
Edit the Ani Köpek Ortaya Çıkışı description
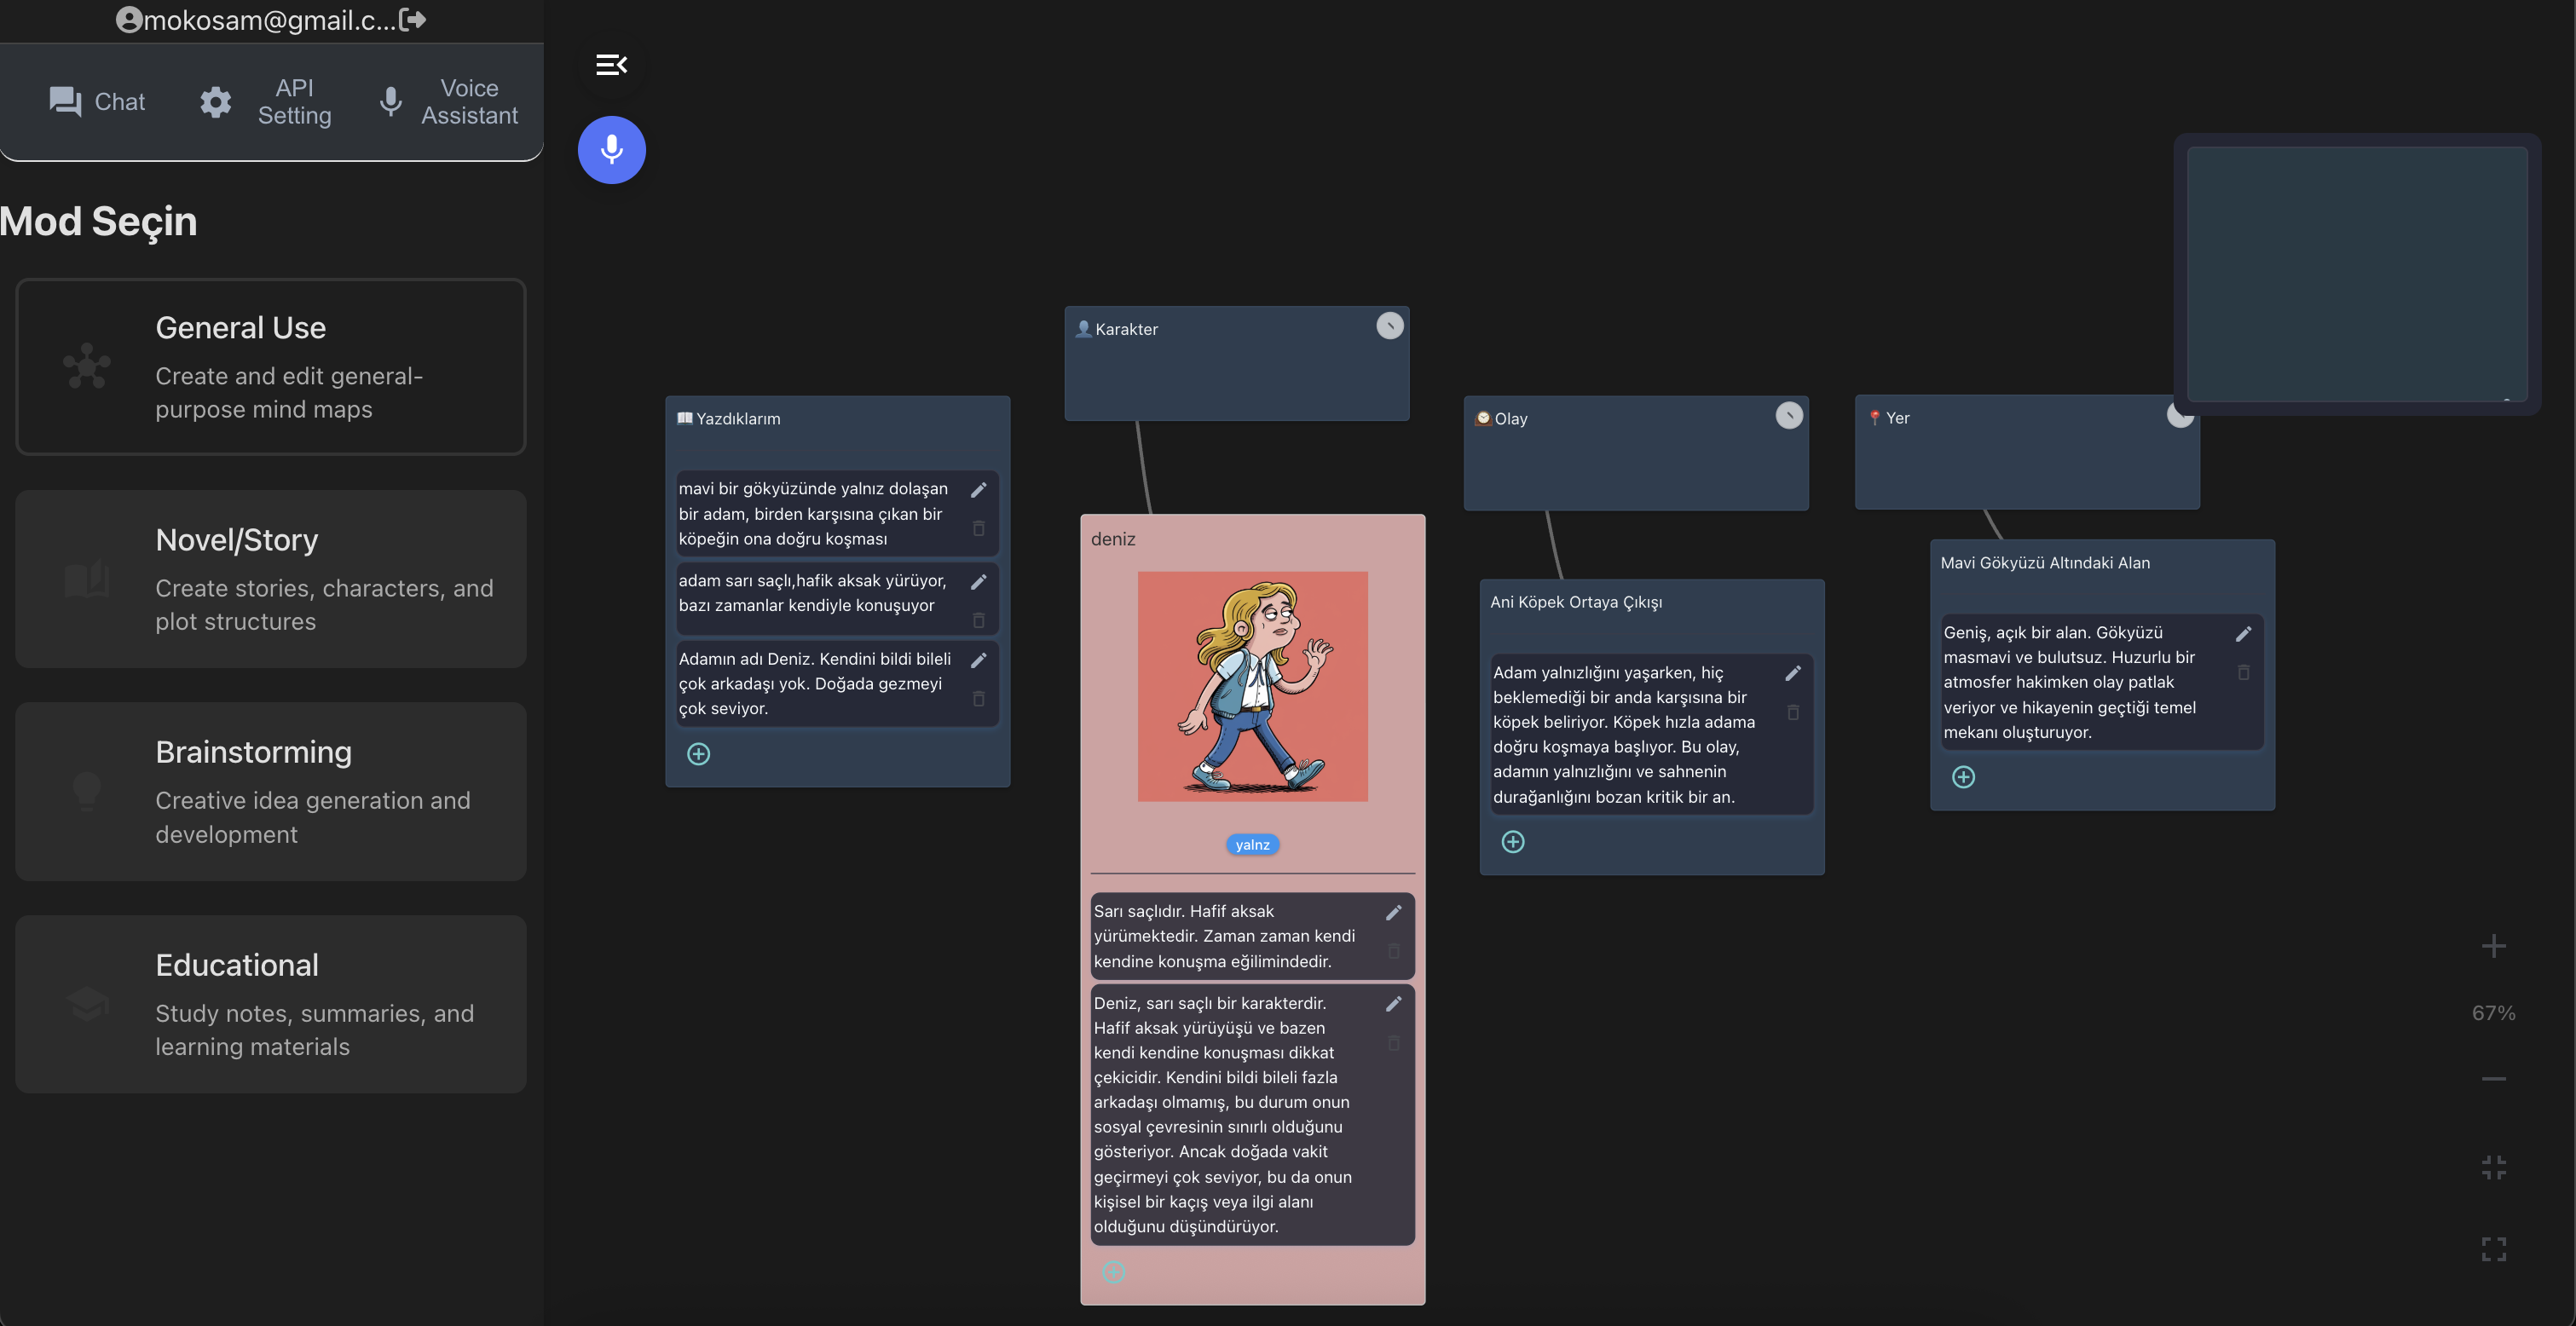tap(1793, 674)
